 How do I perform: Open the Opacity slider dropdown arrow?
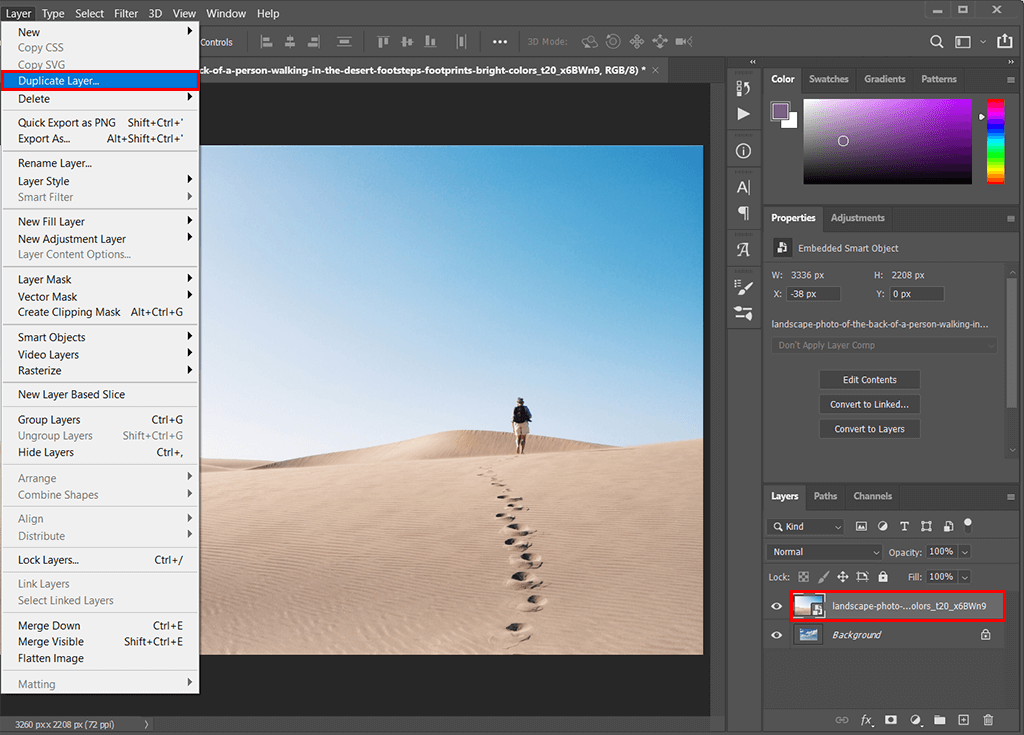click(x=965, y=552)
